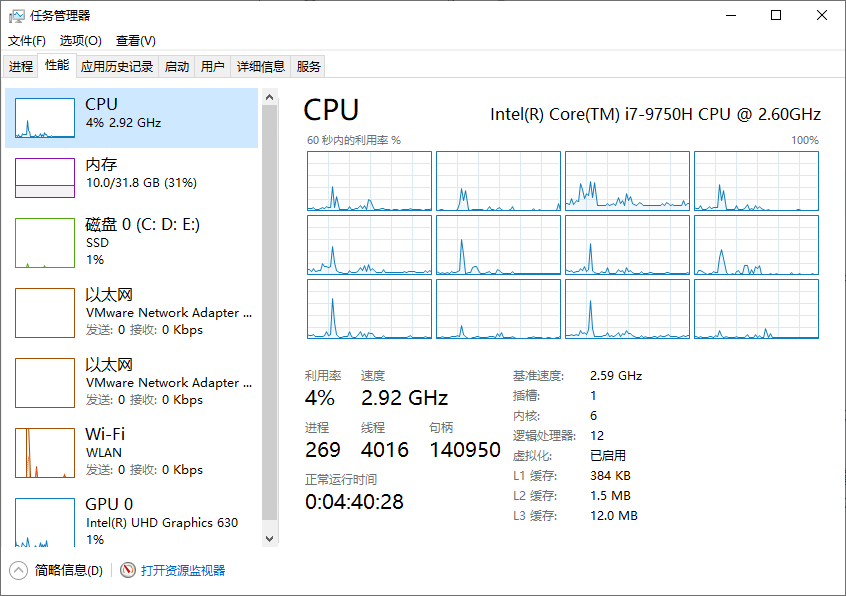Open the 文件(F) menu
The height and width of the screenshot is (596, 846).
27,40
